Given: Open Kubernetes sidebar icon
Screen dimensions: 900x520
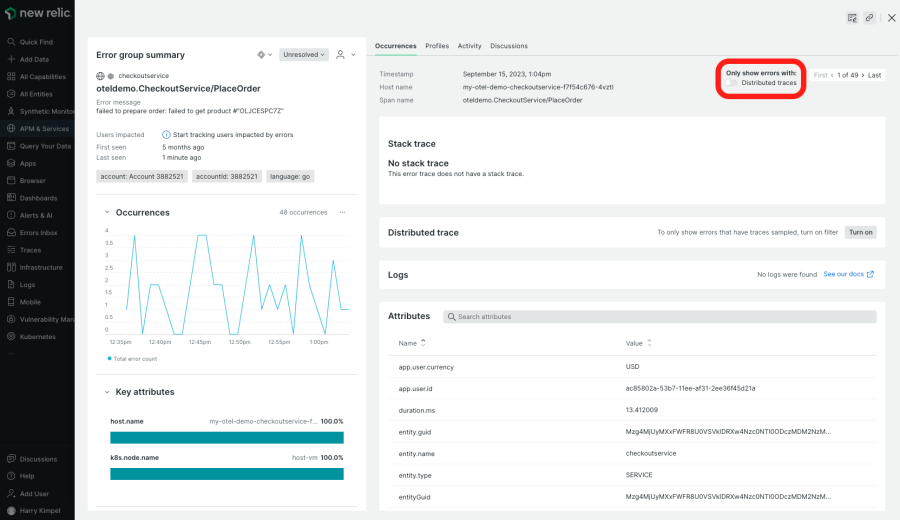Looking at the screenshot, I should [11, 336].
